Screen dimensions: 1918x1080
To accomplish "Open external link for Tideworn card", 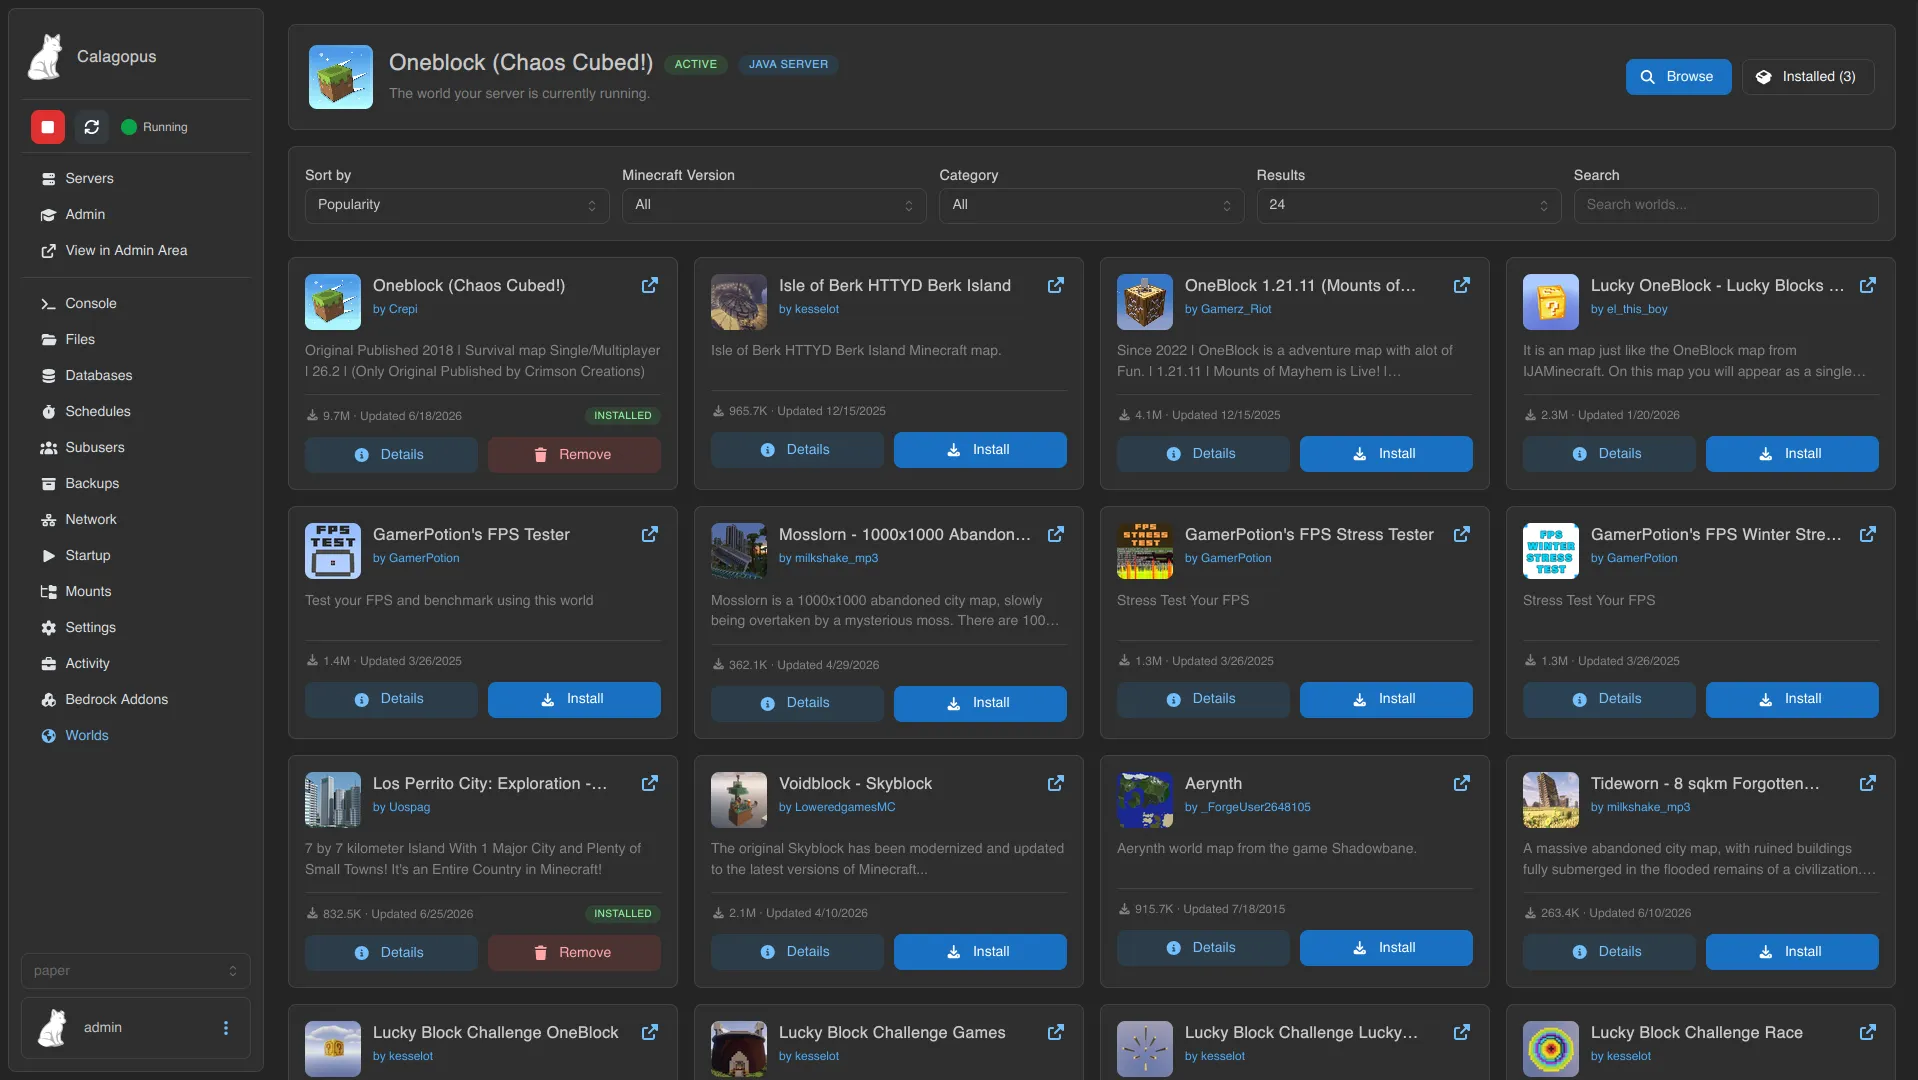I will [x=1868, y=784].
